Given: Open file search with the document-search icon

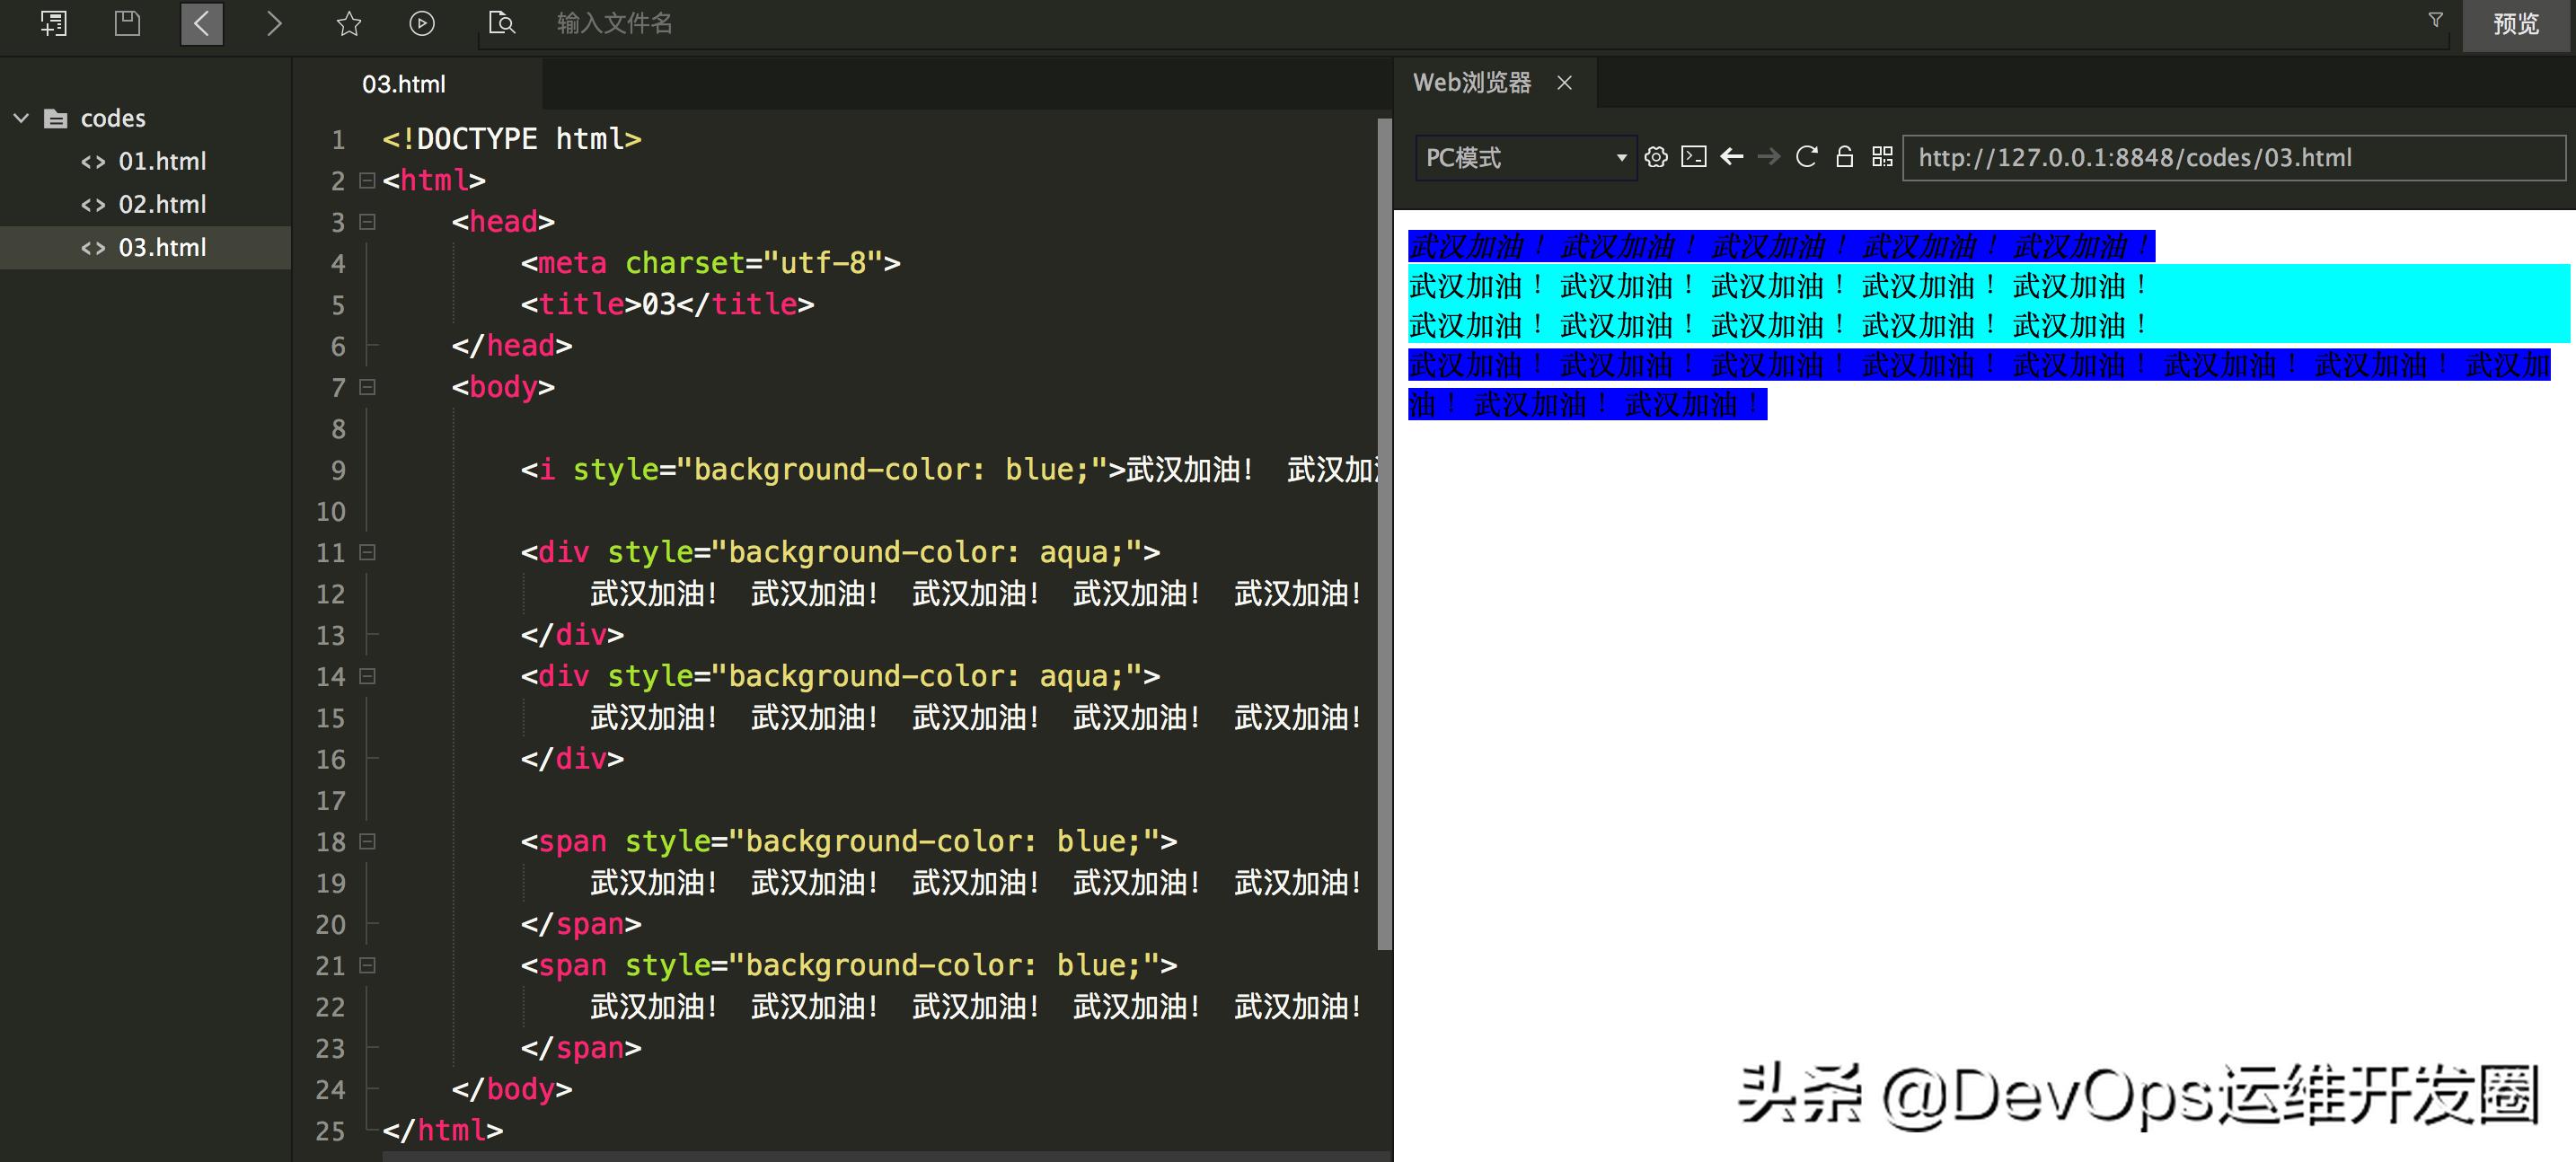Looking at the screenshot, I should 501,23.
